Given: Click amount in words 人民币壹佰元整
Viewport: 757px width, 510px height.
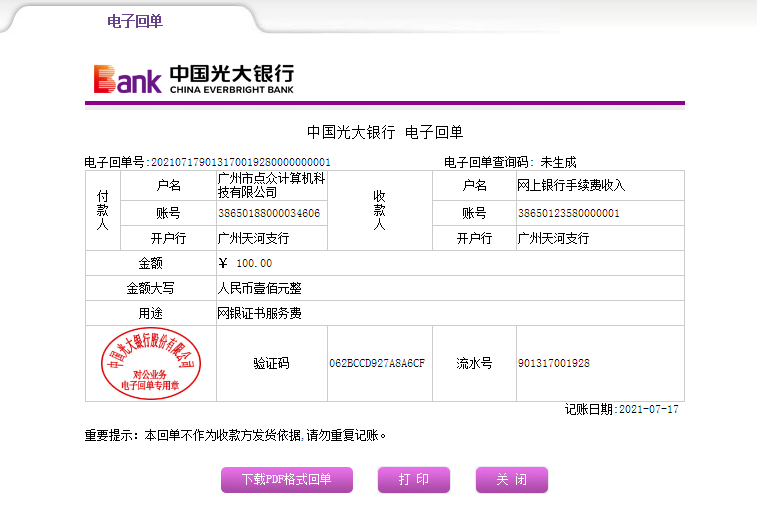Looking at the screenshot, I should (x=259, y=288).
